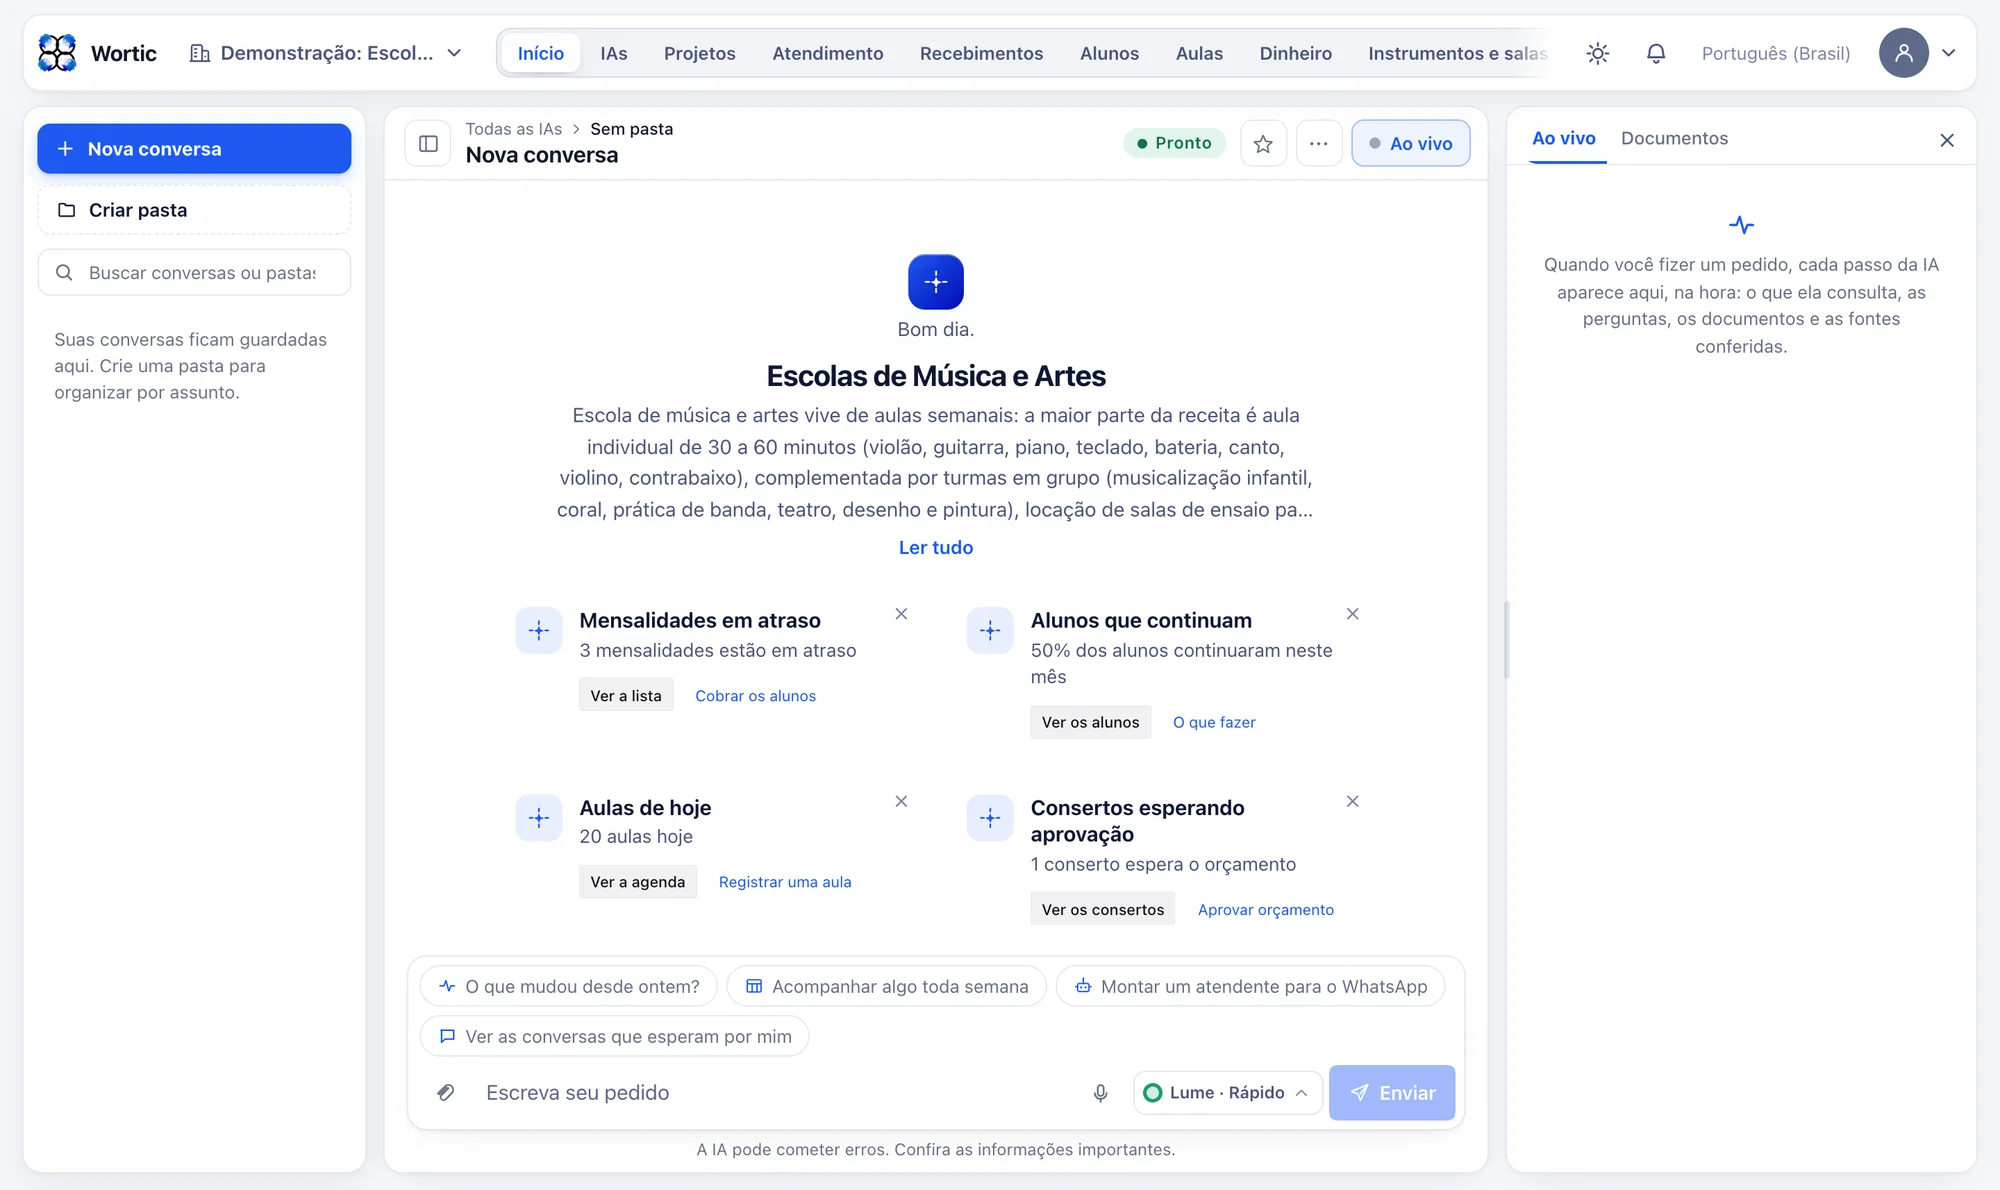Favorite this conversation with the star
2000x1190 pixels.
pos(1263,143)
